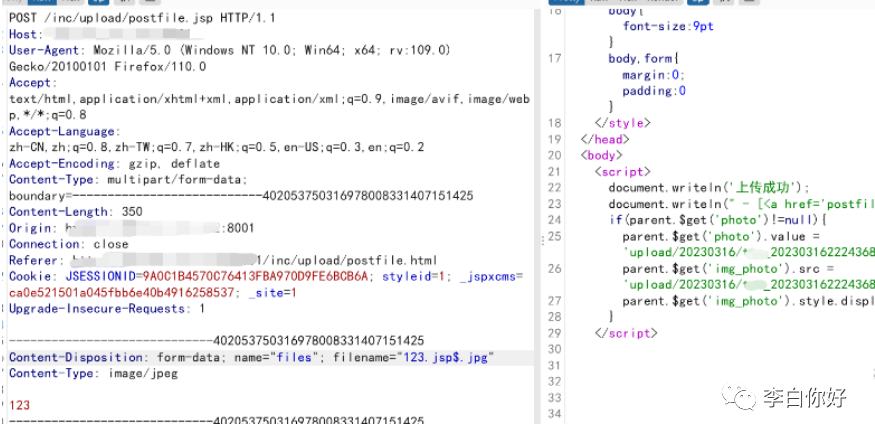Select the document.writeln('上传成功') line
This screenshot has height=436, width=875.
pos(709,188)
